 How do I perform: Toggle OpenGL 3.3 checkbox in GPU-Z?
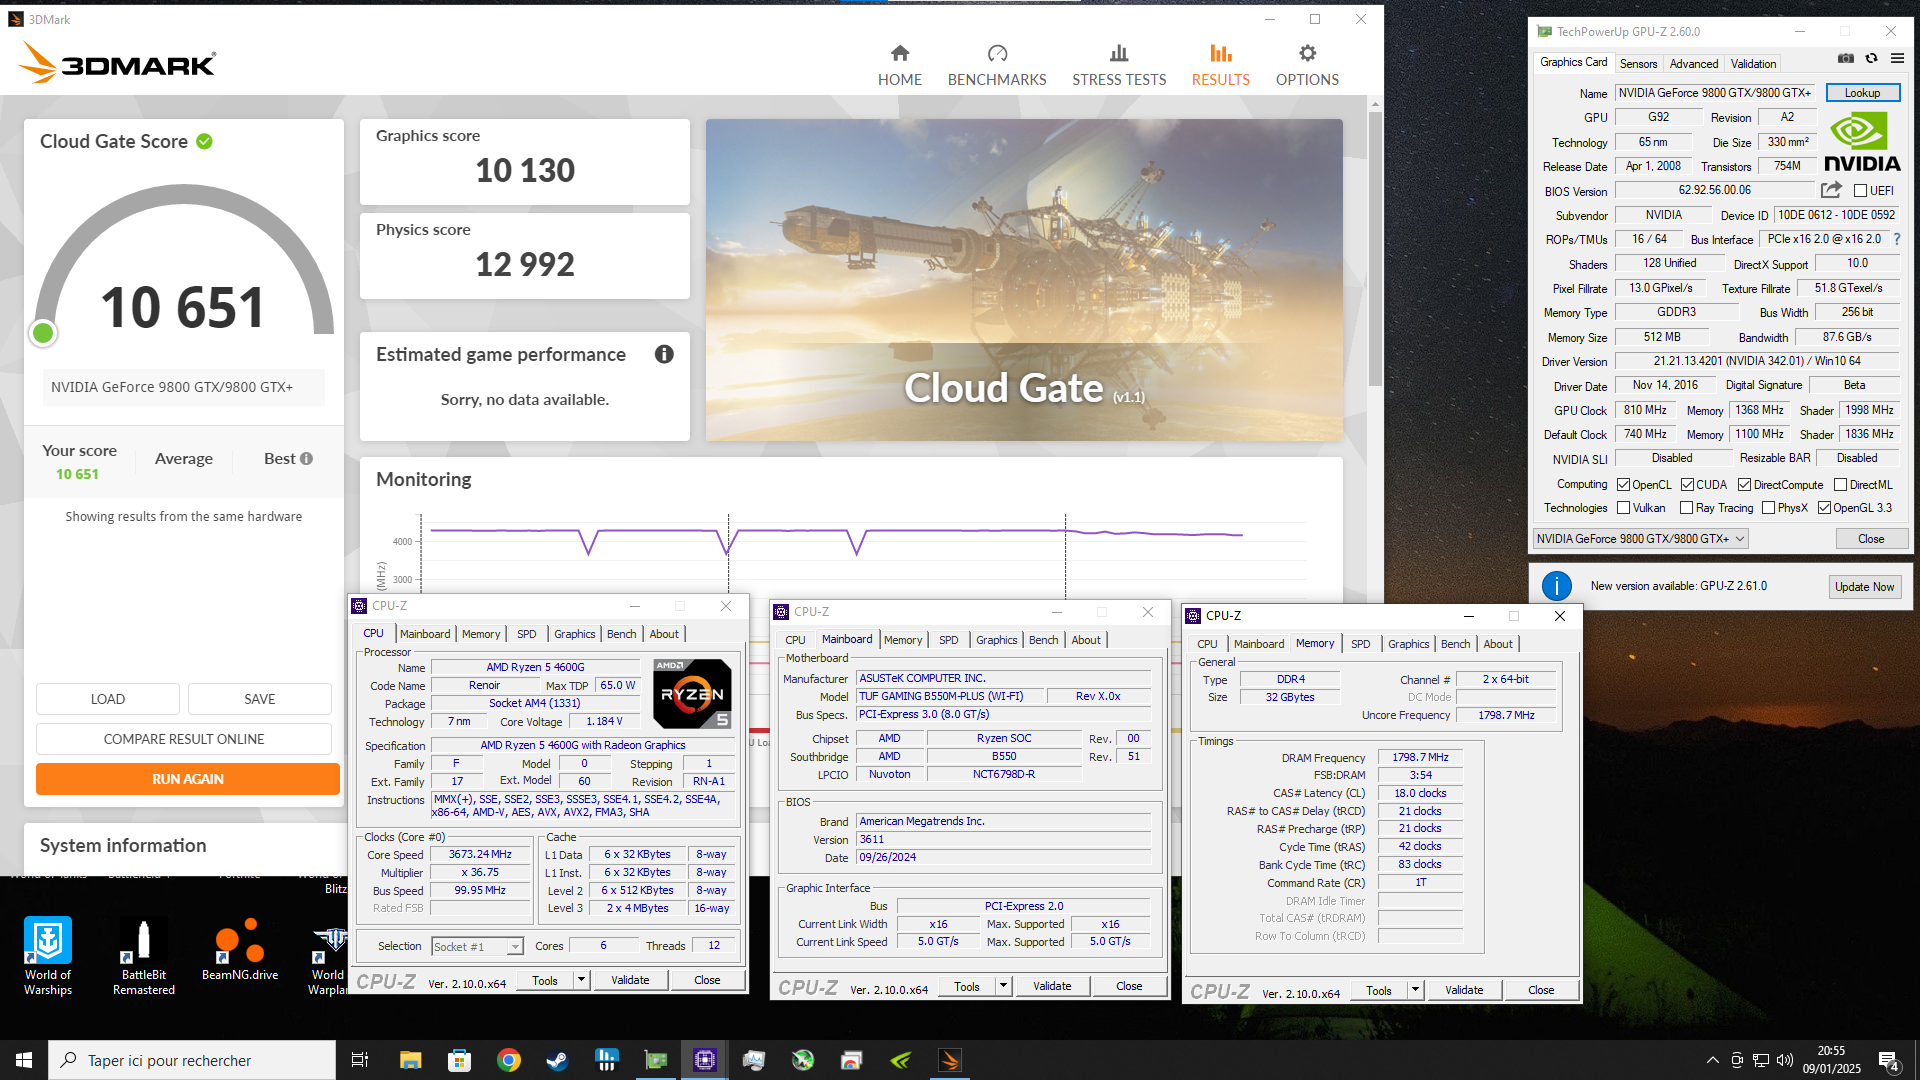point(1824,508)
